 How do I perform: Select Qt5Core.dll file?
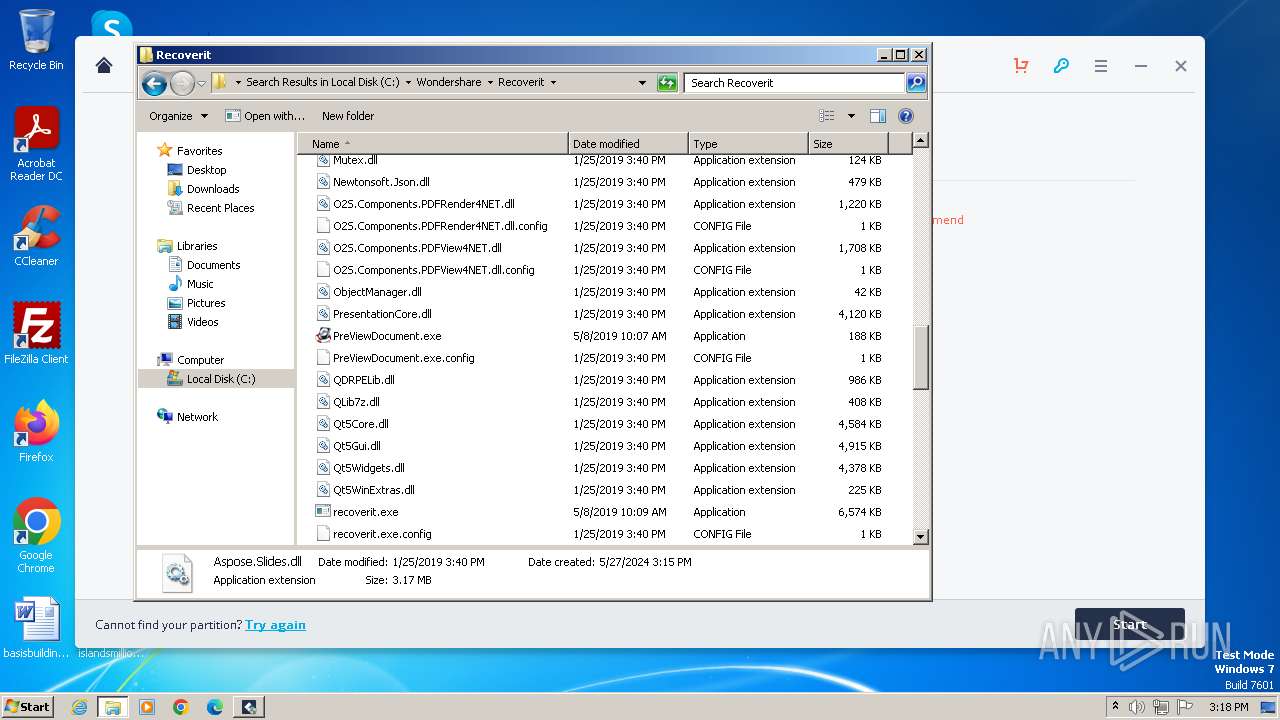coord(361,424)
